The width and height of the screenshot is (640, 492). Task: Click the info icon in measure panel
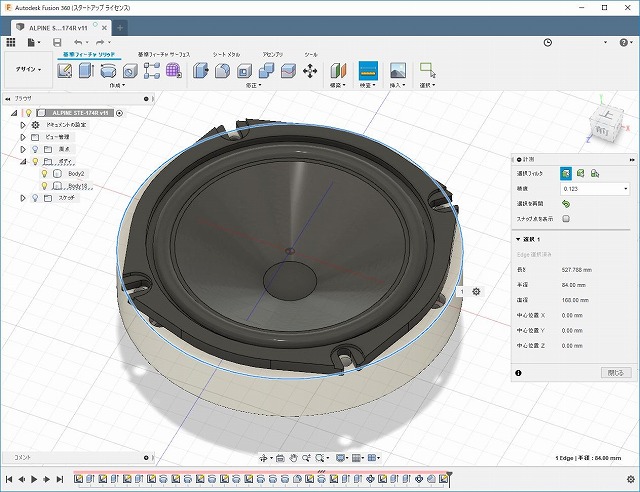(x=518, y=373)
